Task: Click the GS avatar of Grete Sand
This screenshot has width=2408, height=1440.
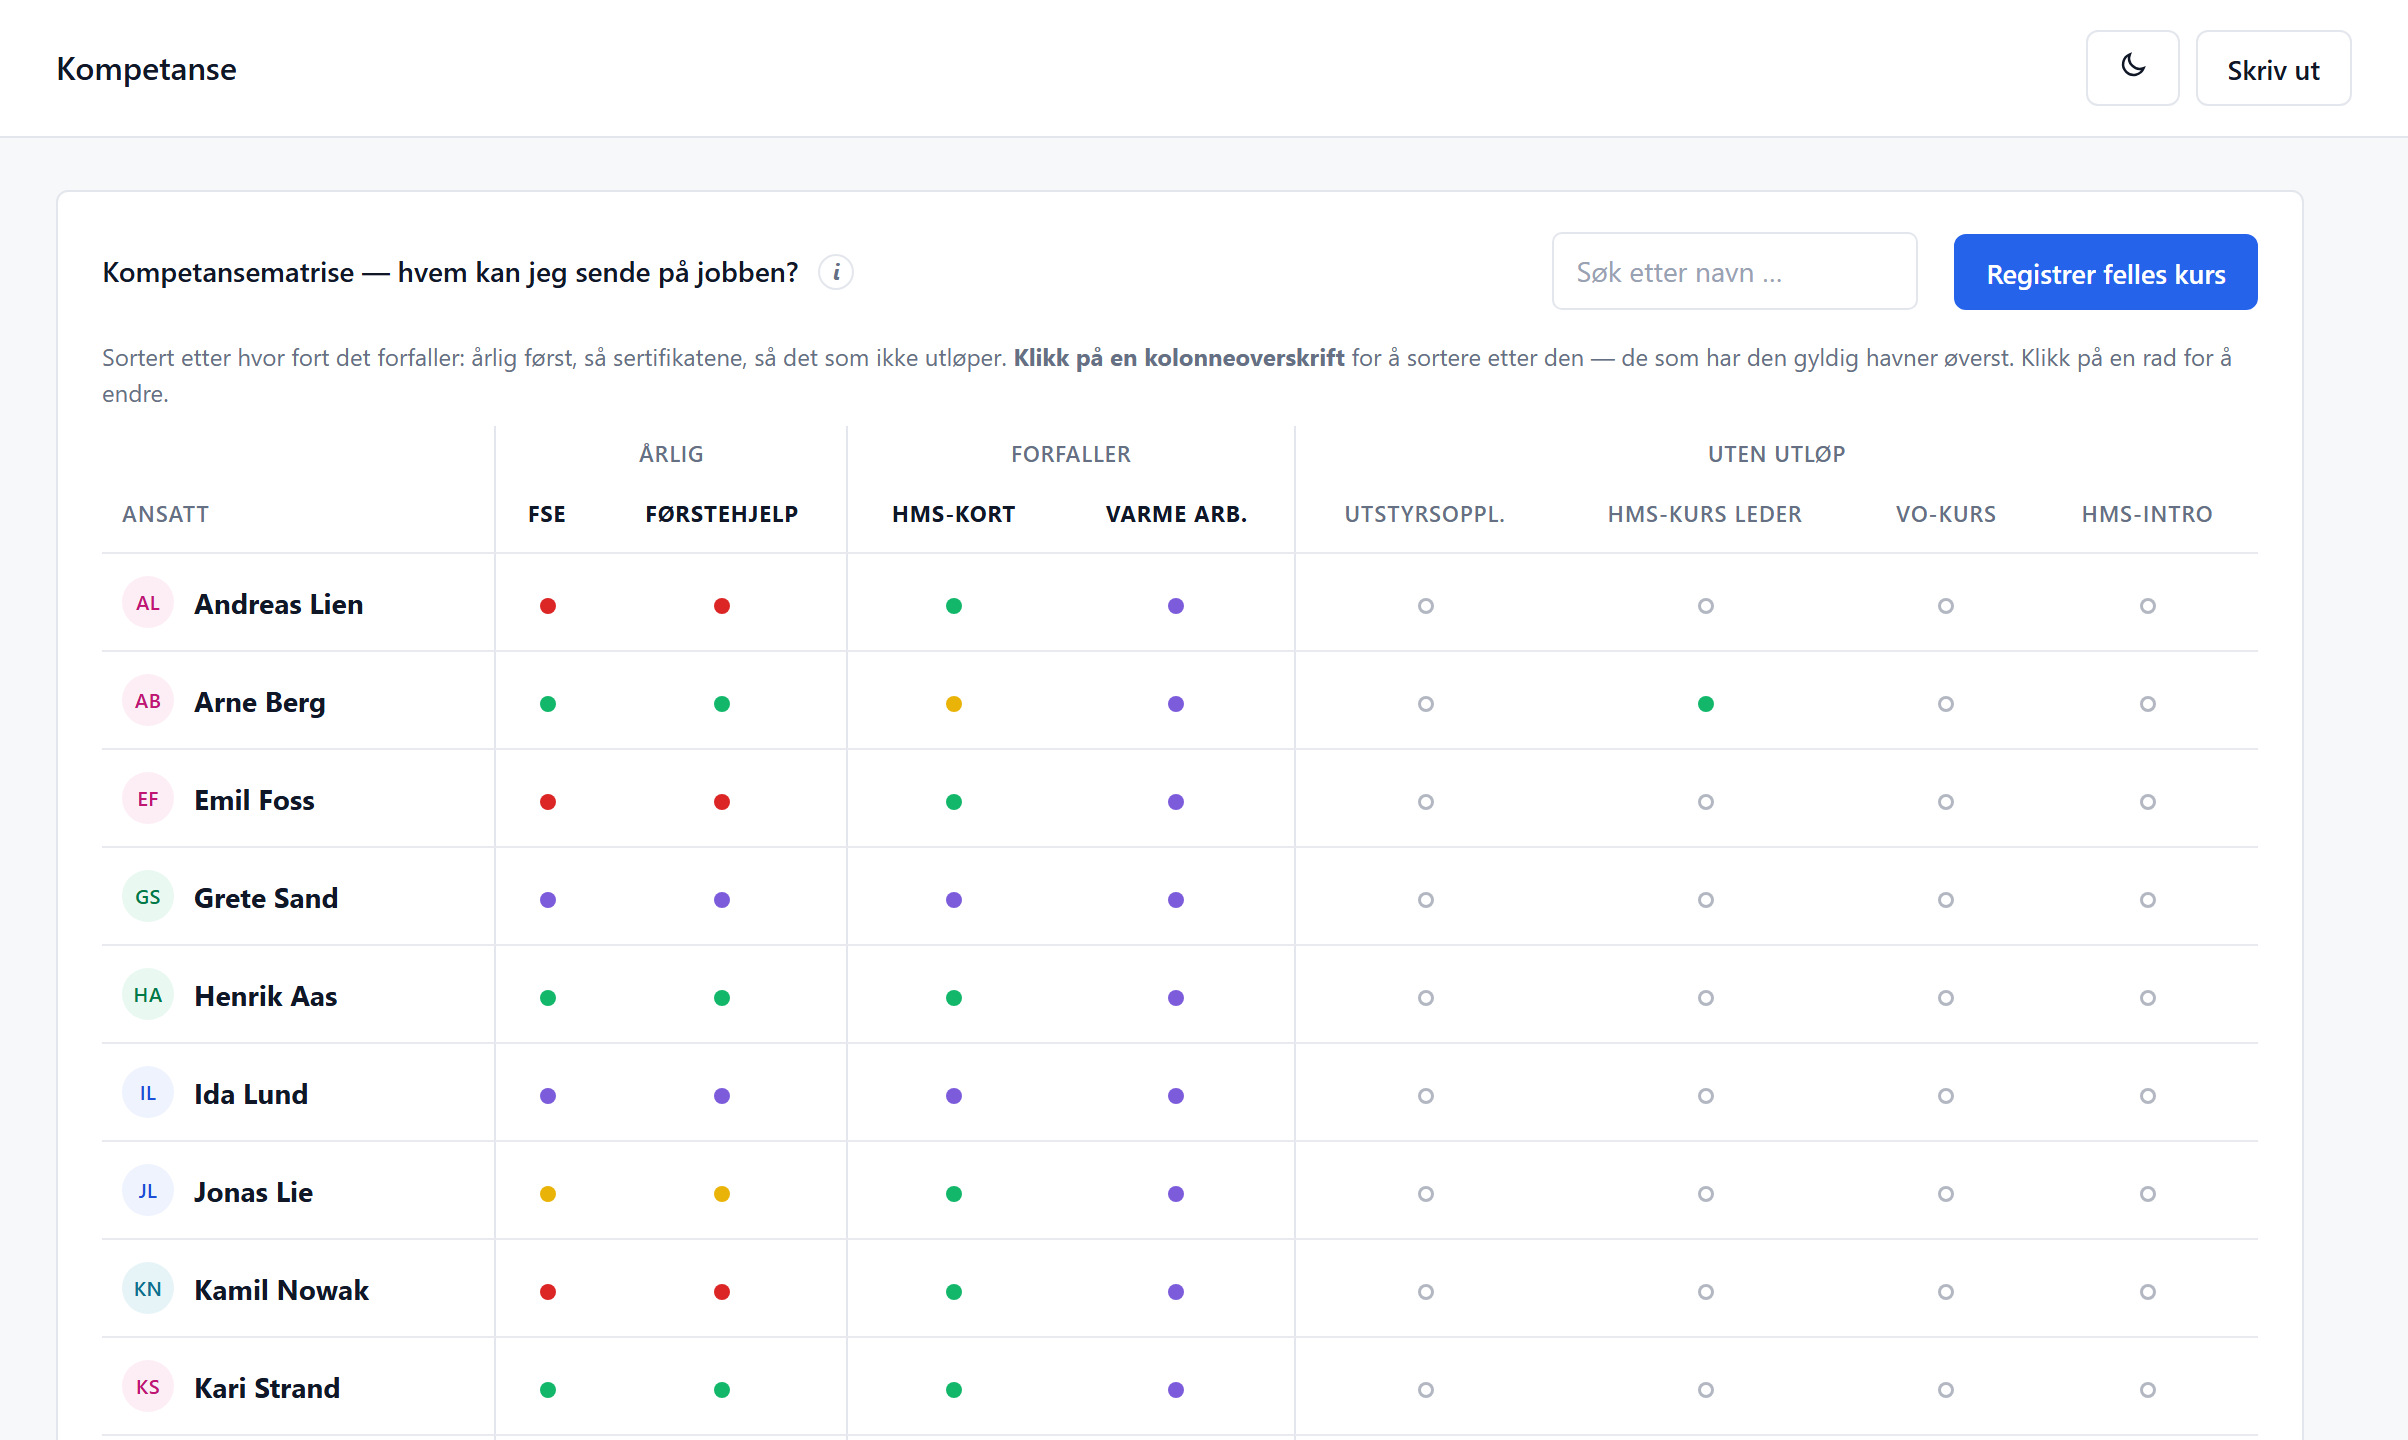Action: pyautogui.click(x=148, y=897)
